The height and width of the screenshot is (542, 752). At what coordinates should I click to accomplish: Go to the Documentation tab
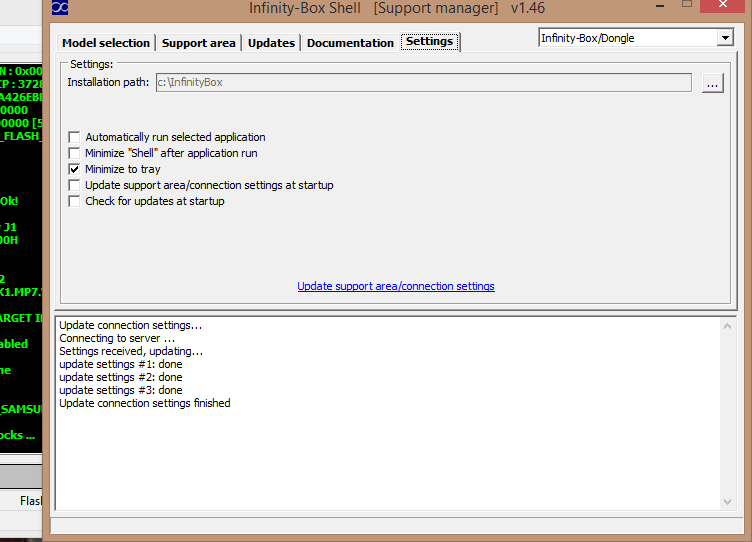[x=350, y=43]
